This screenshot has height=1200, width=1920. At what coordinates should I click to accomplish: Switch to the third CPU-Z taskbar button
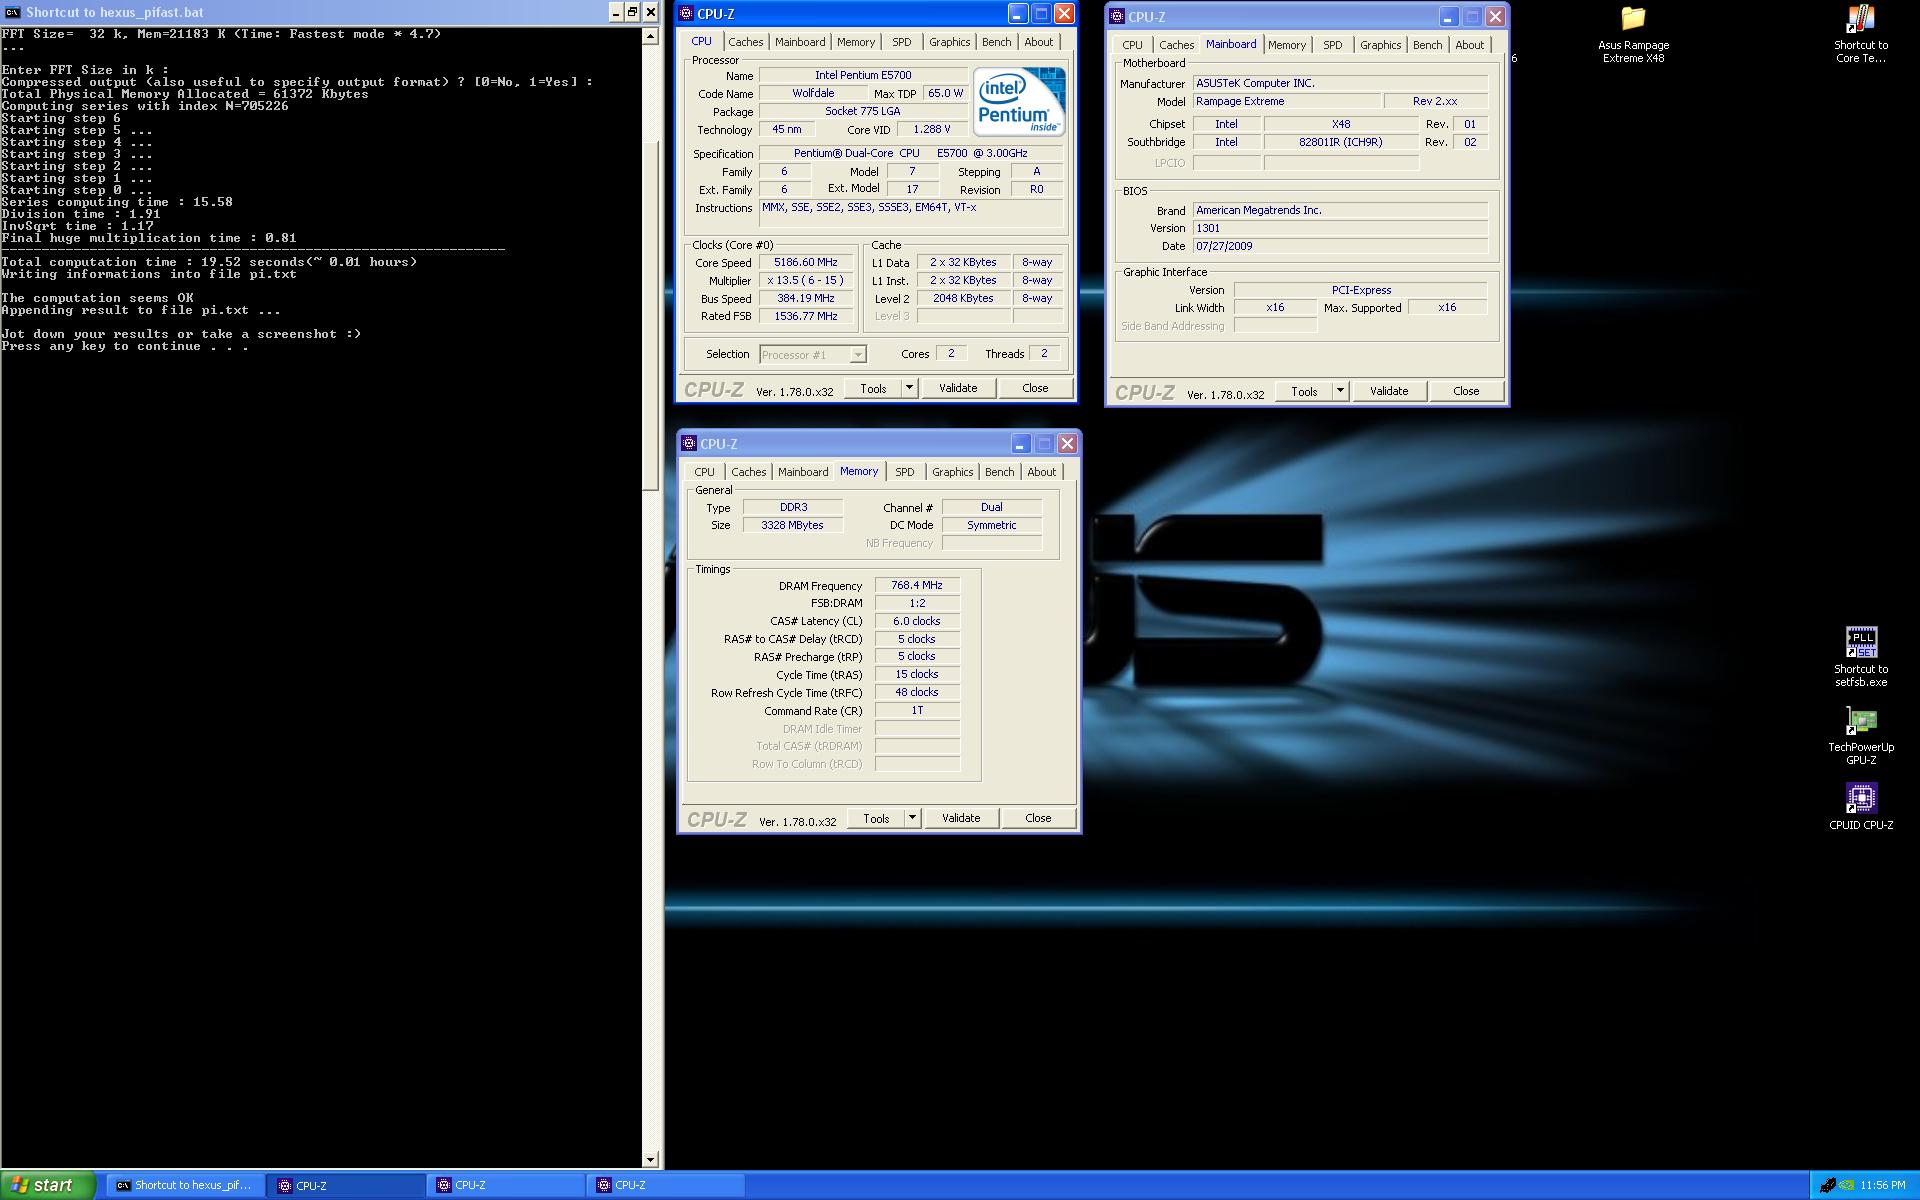tap(666, 1185)
